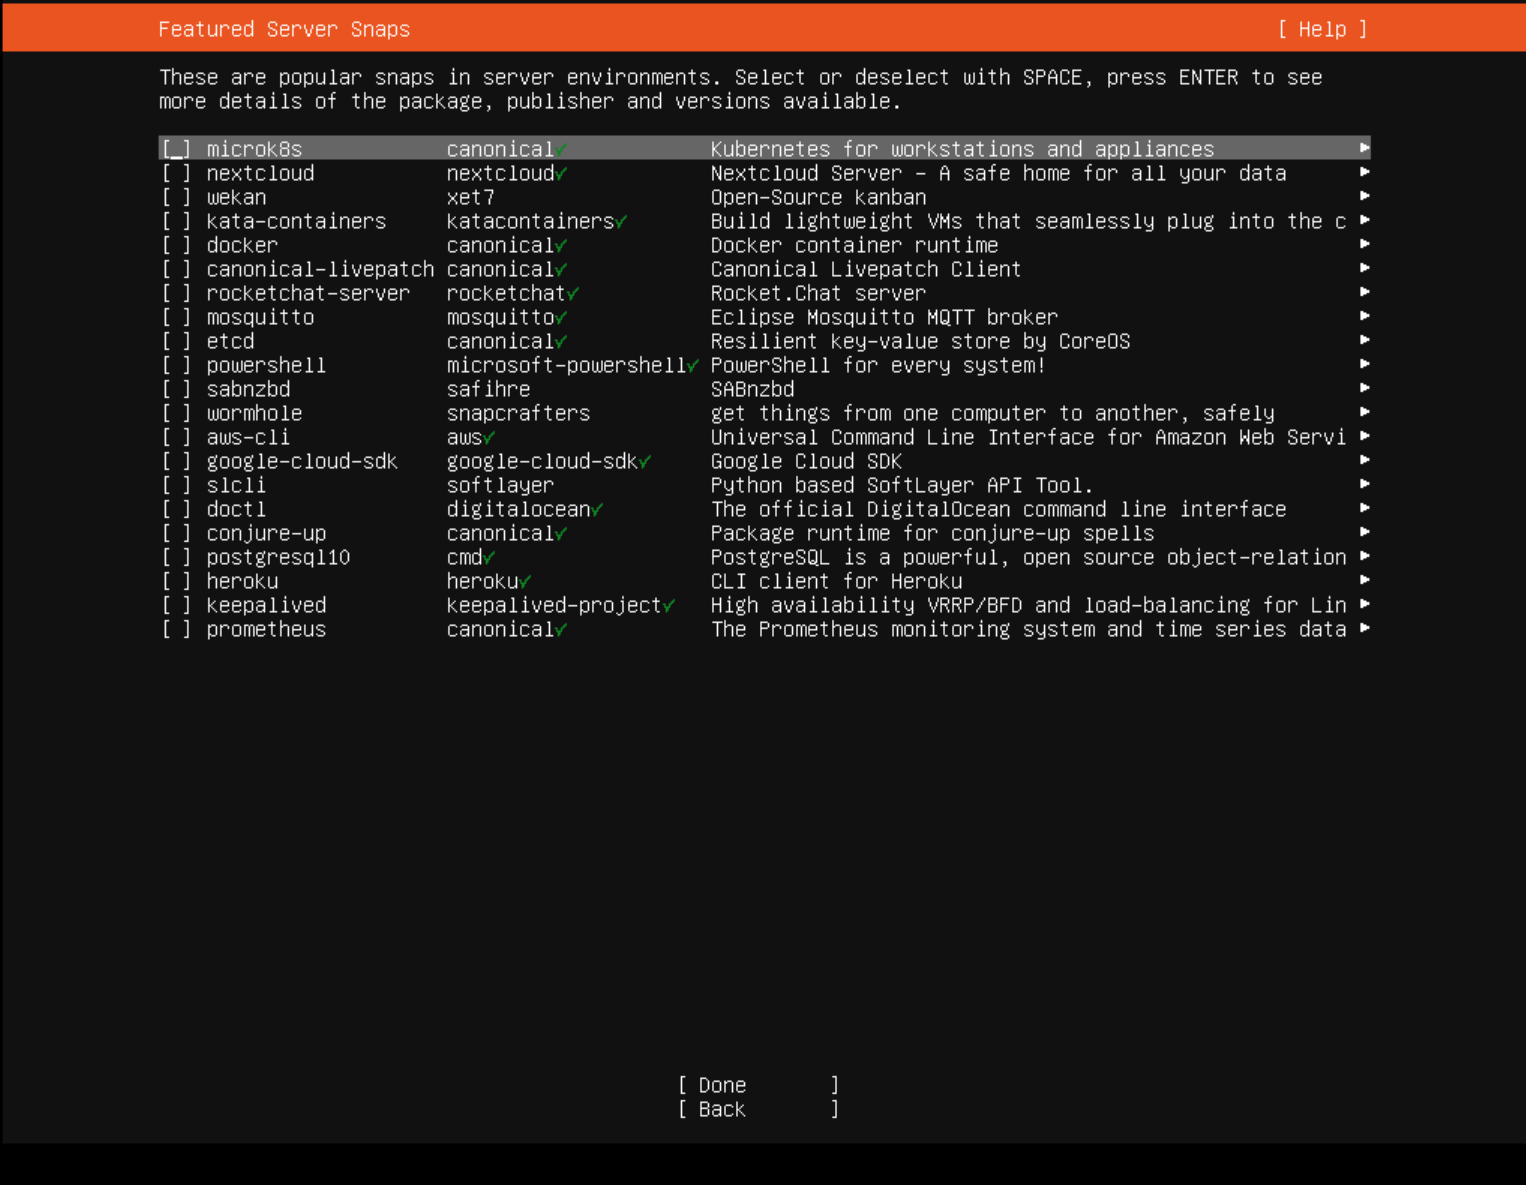This screenshot has height=1185, width=1526.
Task: Open the heroku details arrow
Action: [x=1364, y=580]
